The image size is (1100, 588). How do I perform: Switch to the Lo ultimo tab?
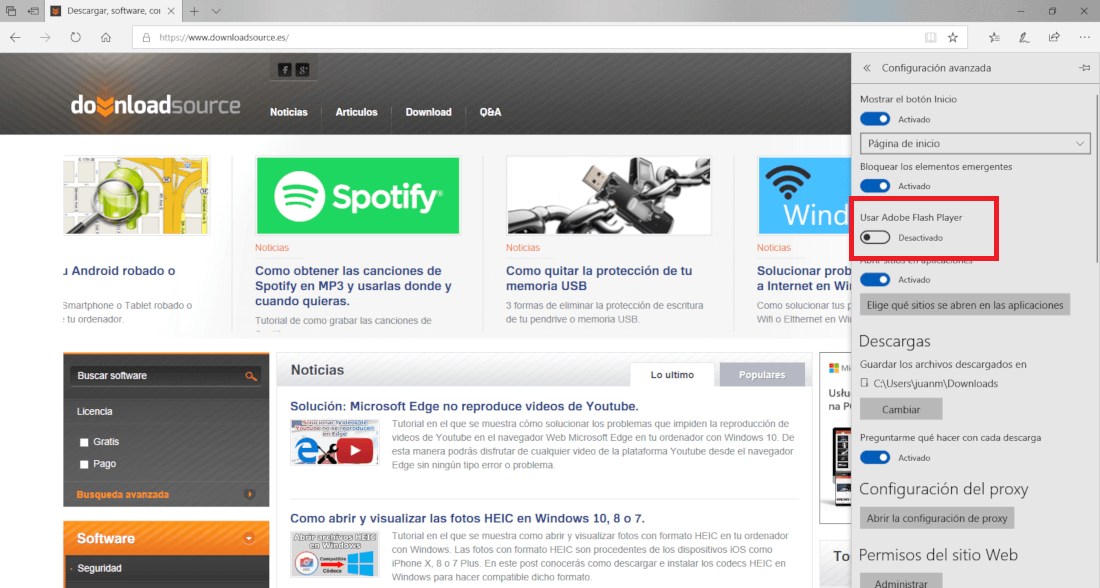(x=672, y=375)
